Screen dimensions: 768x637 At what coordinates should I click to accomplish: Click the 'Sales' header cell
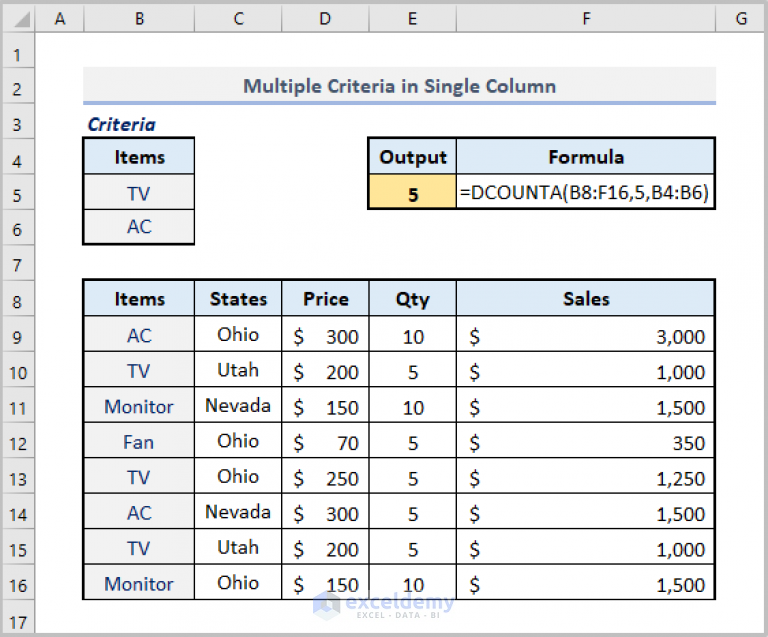586,298
